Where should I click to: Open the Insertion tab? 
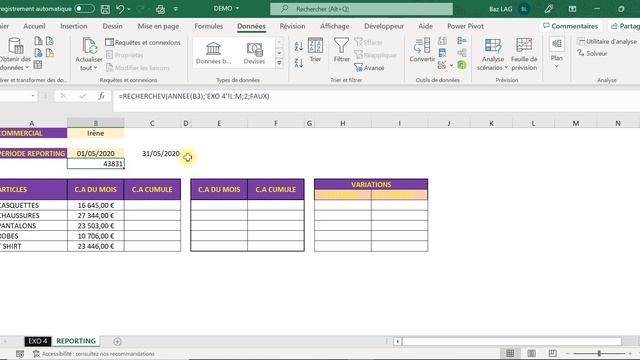pos(74,26)
